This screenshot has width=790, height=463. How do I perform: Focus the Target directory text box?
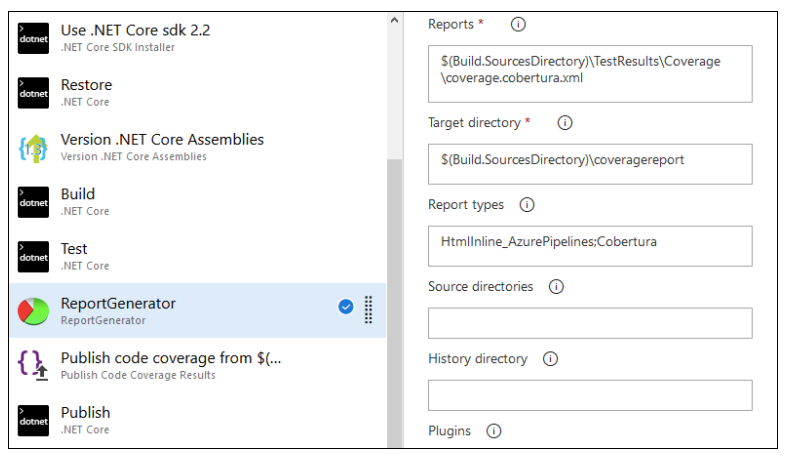[590, 164]
